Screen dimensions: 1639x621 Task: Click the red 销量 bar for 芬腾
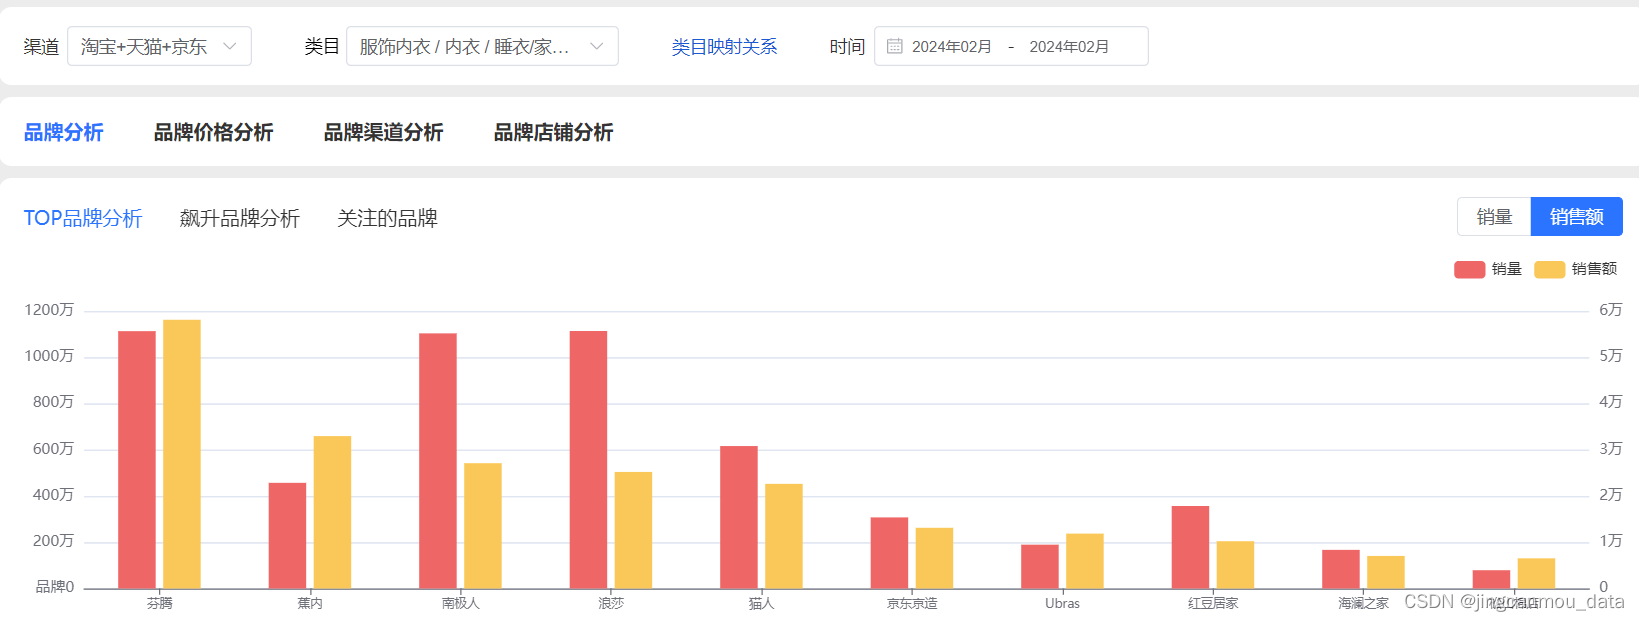coord(137,460)
